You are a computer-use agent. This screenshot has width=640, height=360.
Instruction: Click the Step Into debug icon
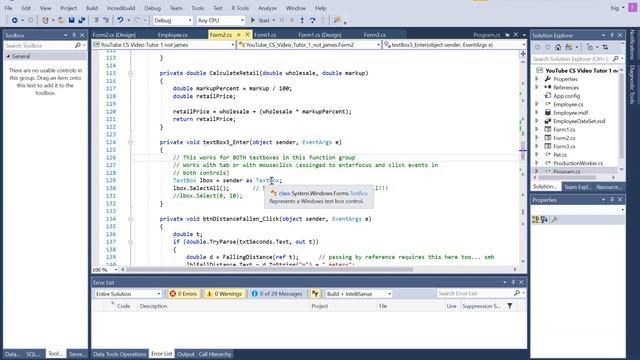point(302,20)
